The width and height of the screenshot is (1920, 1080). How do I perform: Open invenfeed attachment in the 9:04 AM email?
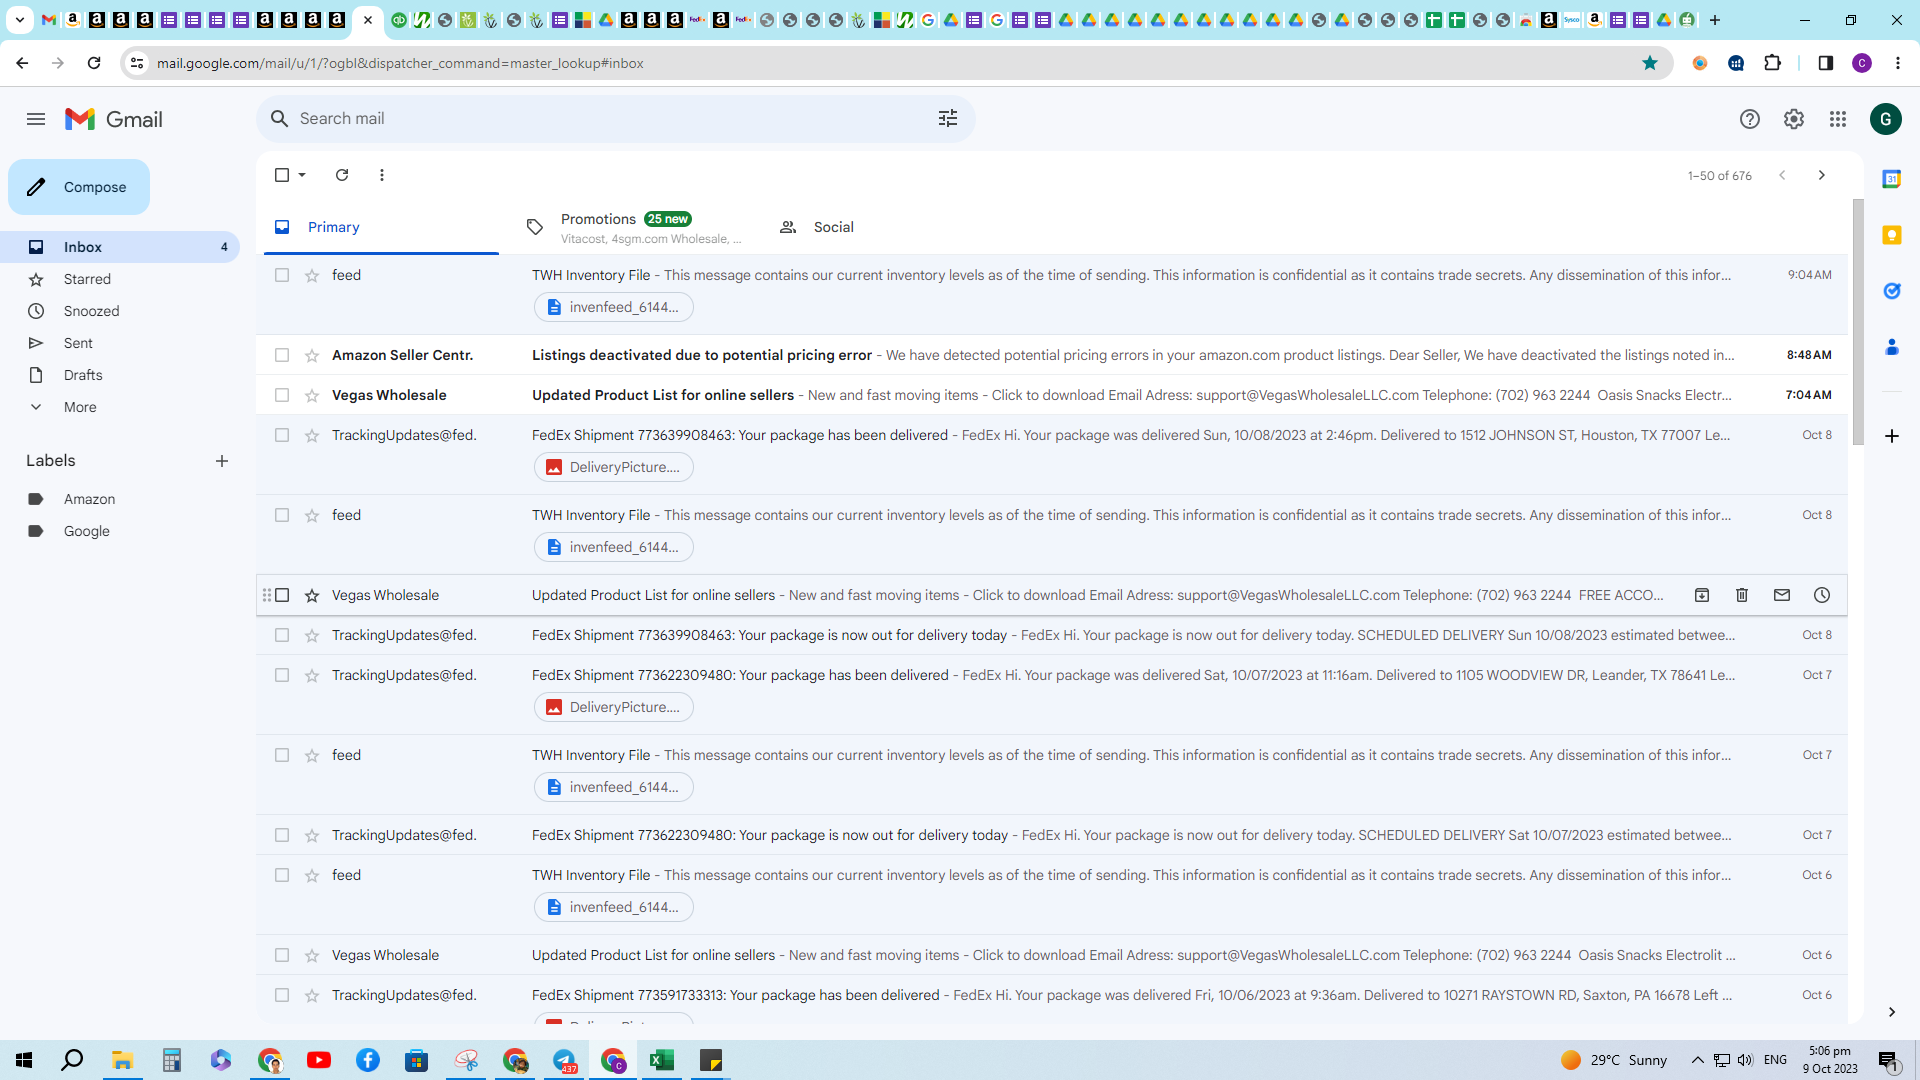pyautogui.click(x=614, y=307)
